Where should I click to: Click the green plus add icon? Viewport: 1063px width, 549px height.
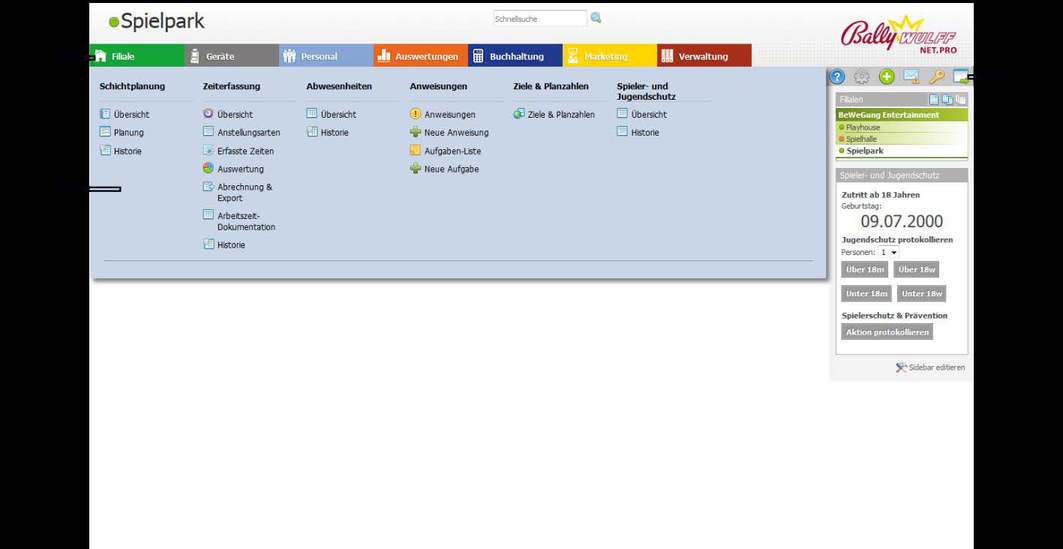887,77
